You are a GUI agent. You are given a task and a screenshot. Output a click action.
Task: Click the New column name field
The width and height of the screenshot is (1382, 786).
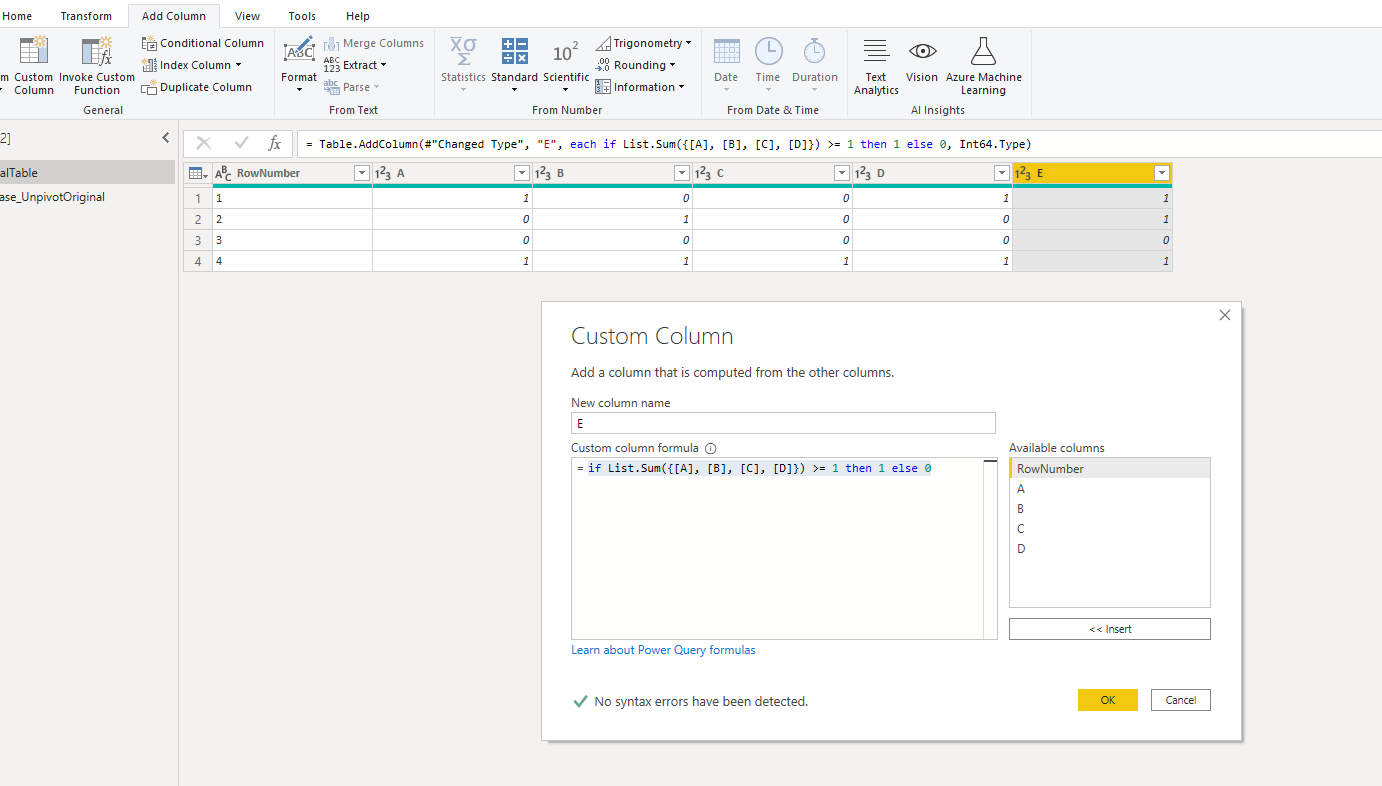(x=783, y=423)
